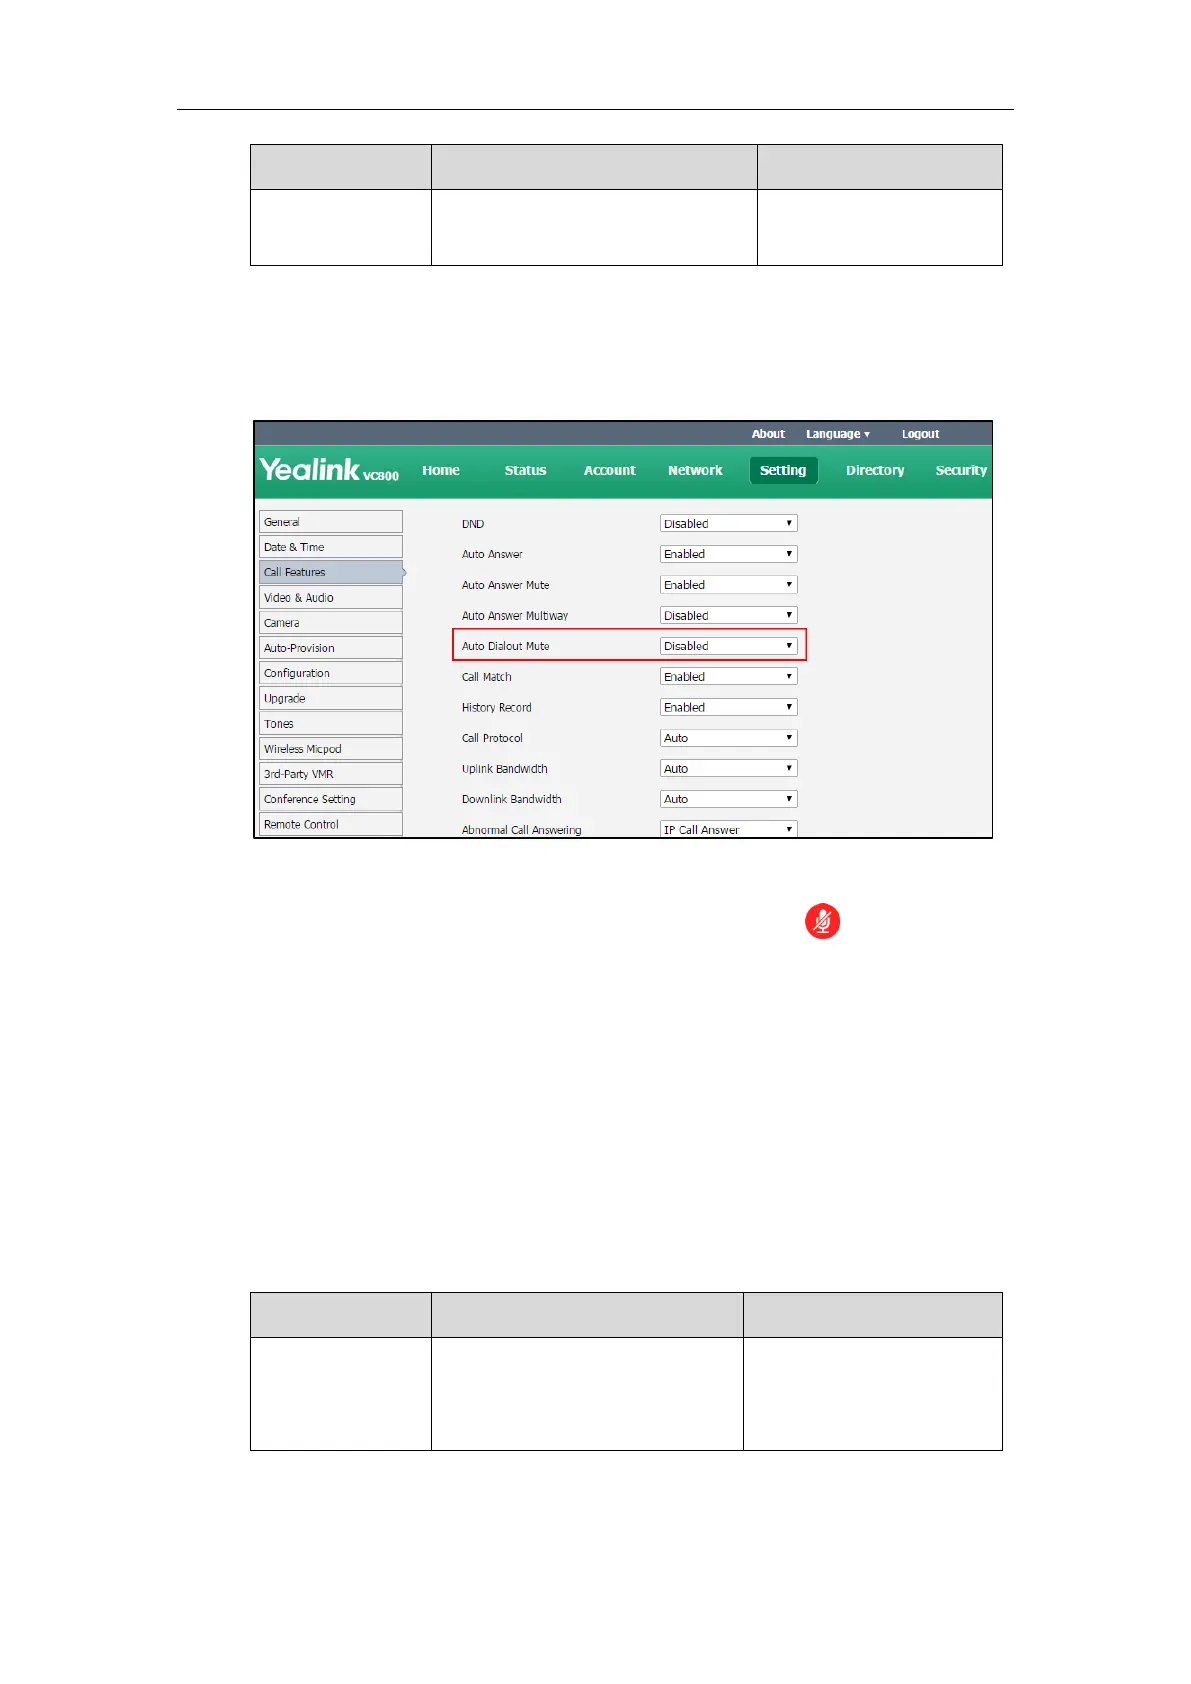Open Configuration sidebar item
Image resolution: width=1191 pixels, height=1684 pixels.
point(331,673)
